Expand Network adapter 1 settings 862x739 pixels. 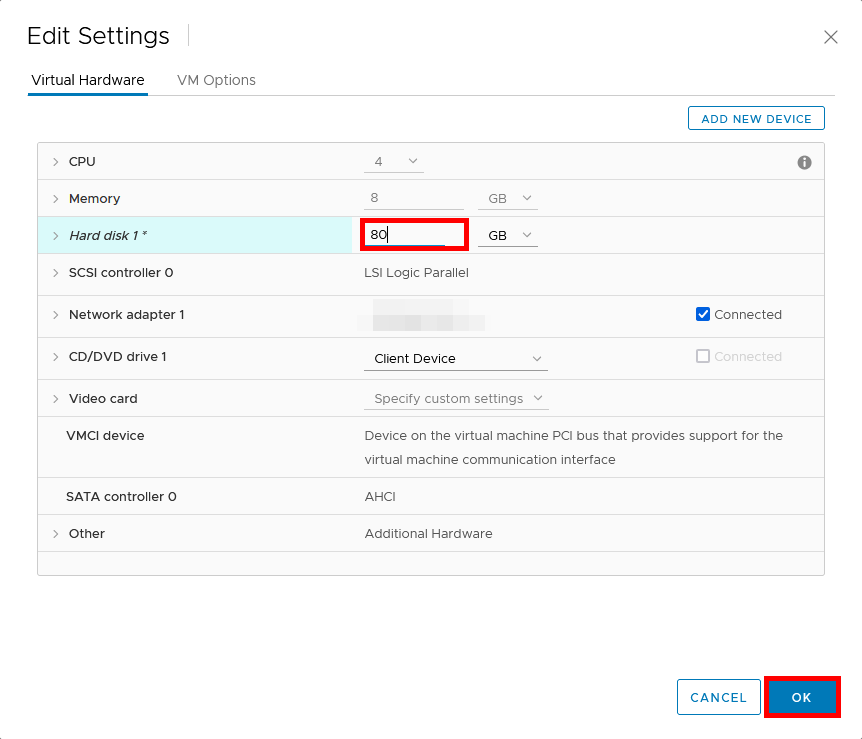(x=56, y=314)
